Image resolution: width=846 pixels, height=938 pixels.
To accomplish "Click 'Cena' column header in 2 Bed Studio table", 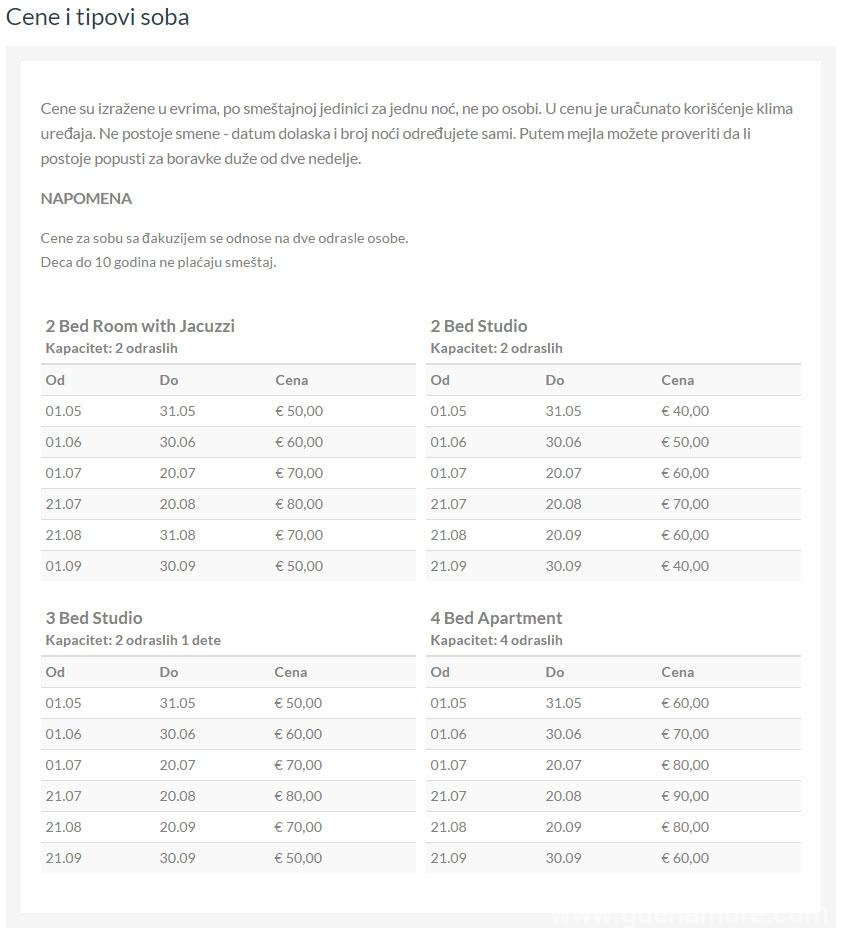I will point(677,380).
